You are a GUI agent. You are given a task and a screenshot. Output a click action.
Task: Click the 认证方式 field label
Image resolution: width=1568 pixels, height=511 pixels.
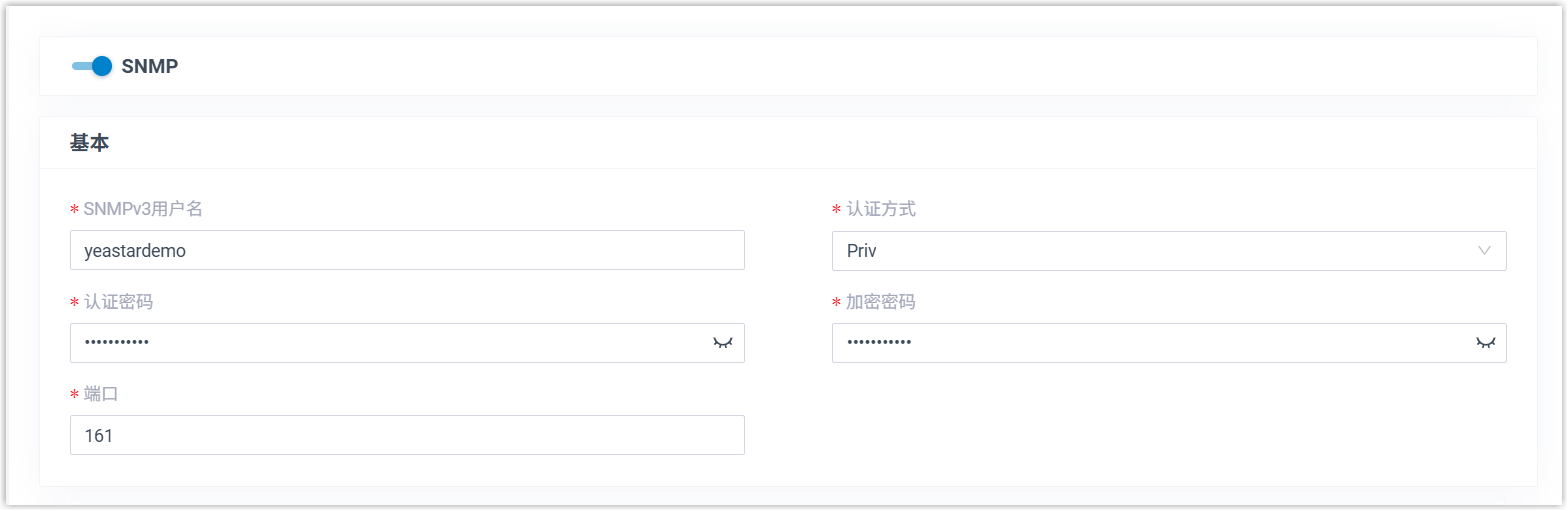881,209
